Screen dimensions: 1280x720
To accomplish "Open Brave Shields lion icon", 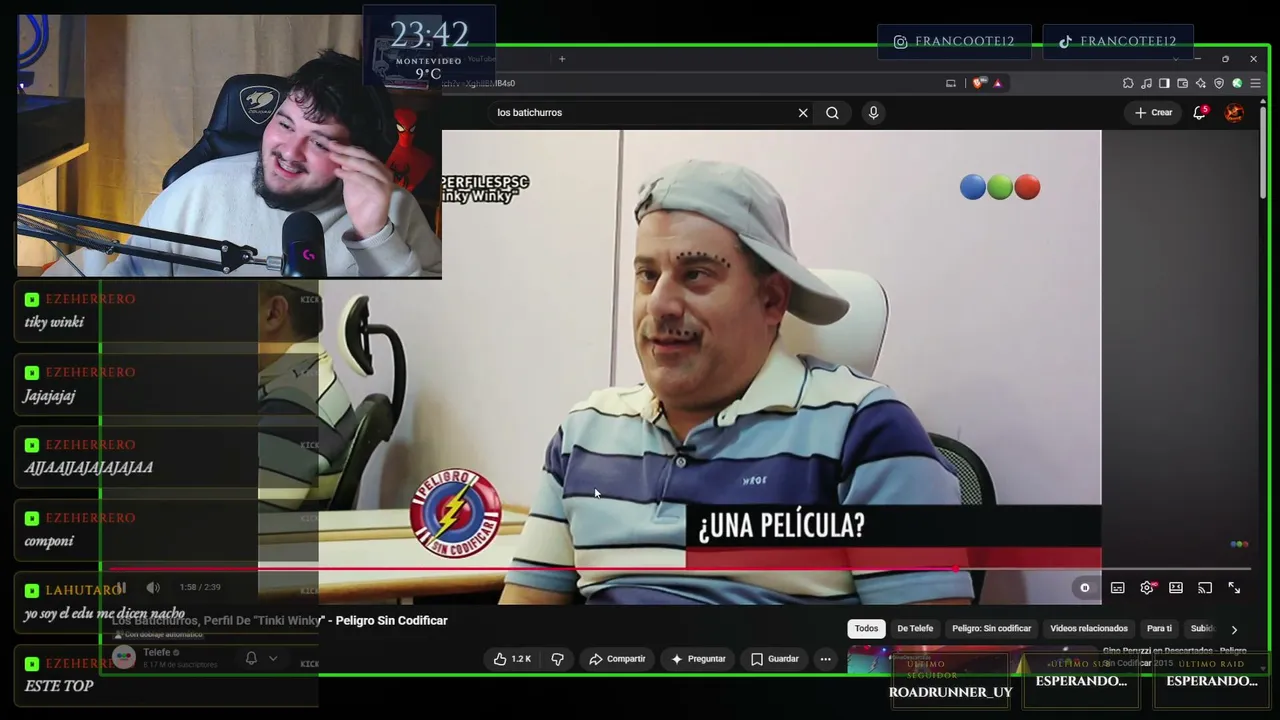I will pyautogui.click(x=977, y=83).
